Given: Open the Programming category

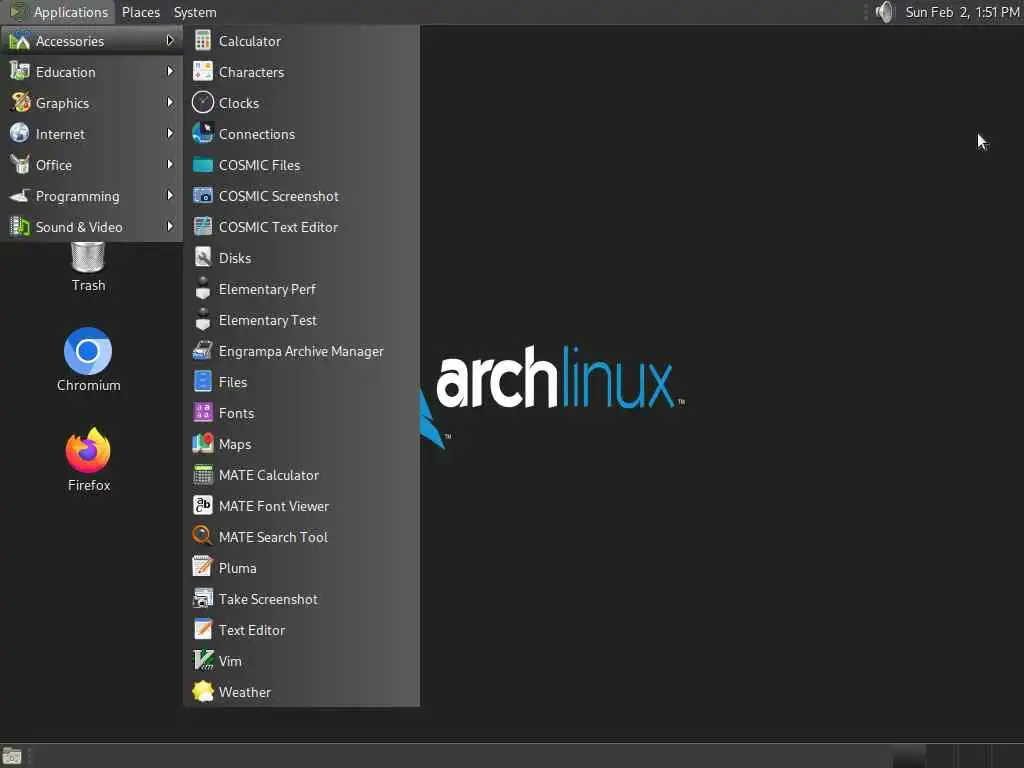Looking at the screenshot, I should tap(91, 195).
